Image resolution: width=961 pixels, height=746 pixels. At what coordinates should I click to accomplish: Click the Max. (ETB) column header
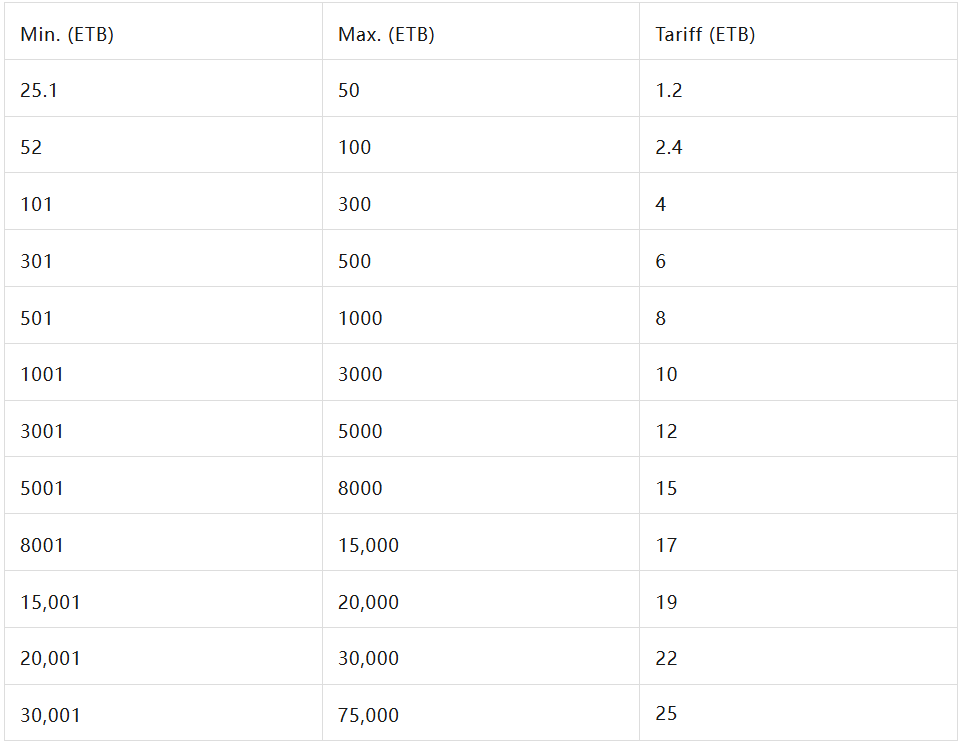pyautogui.click(x=386, y=34)
